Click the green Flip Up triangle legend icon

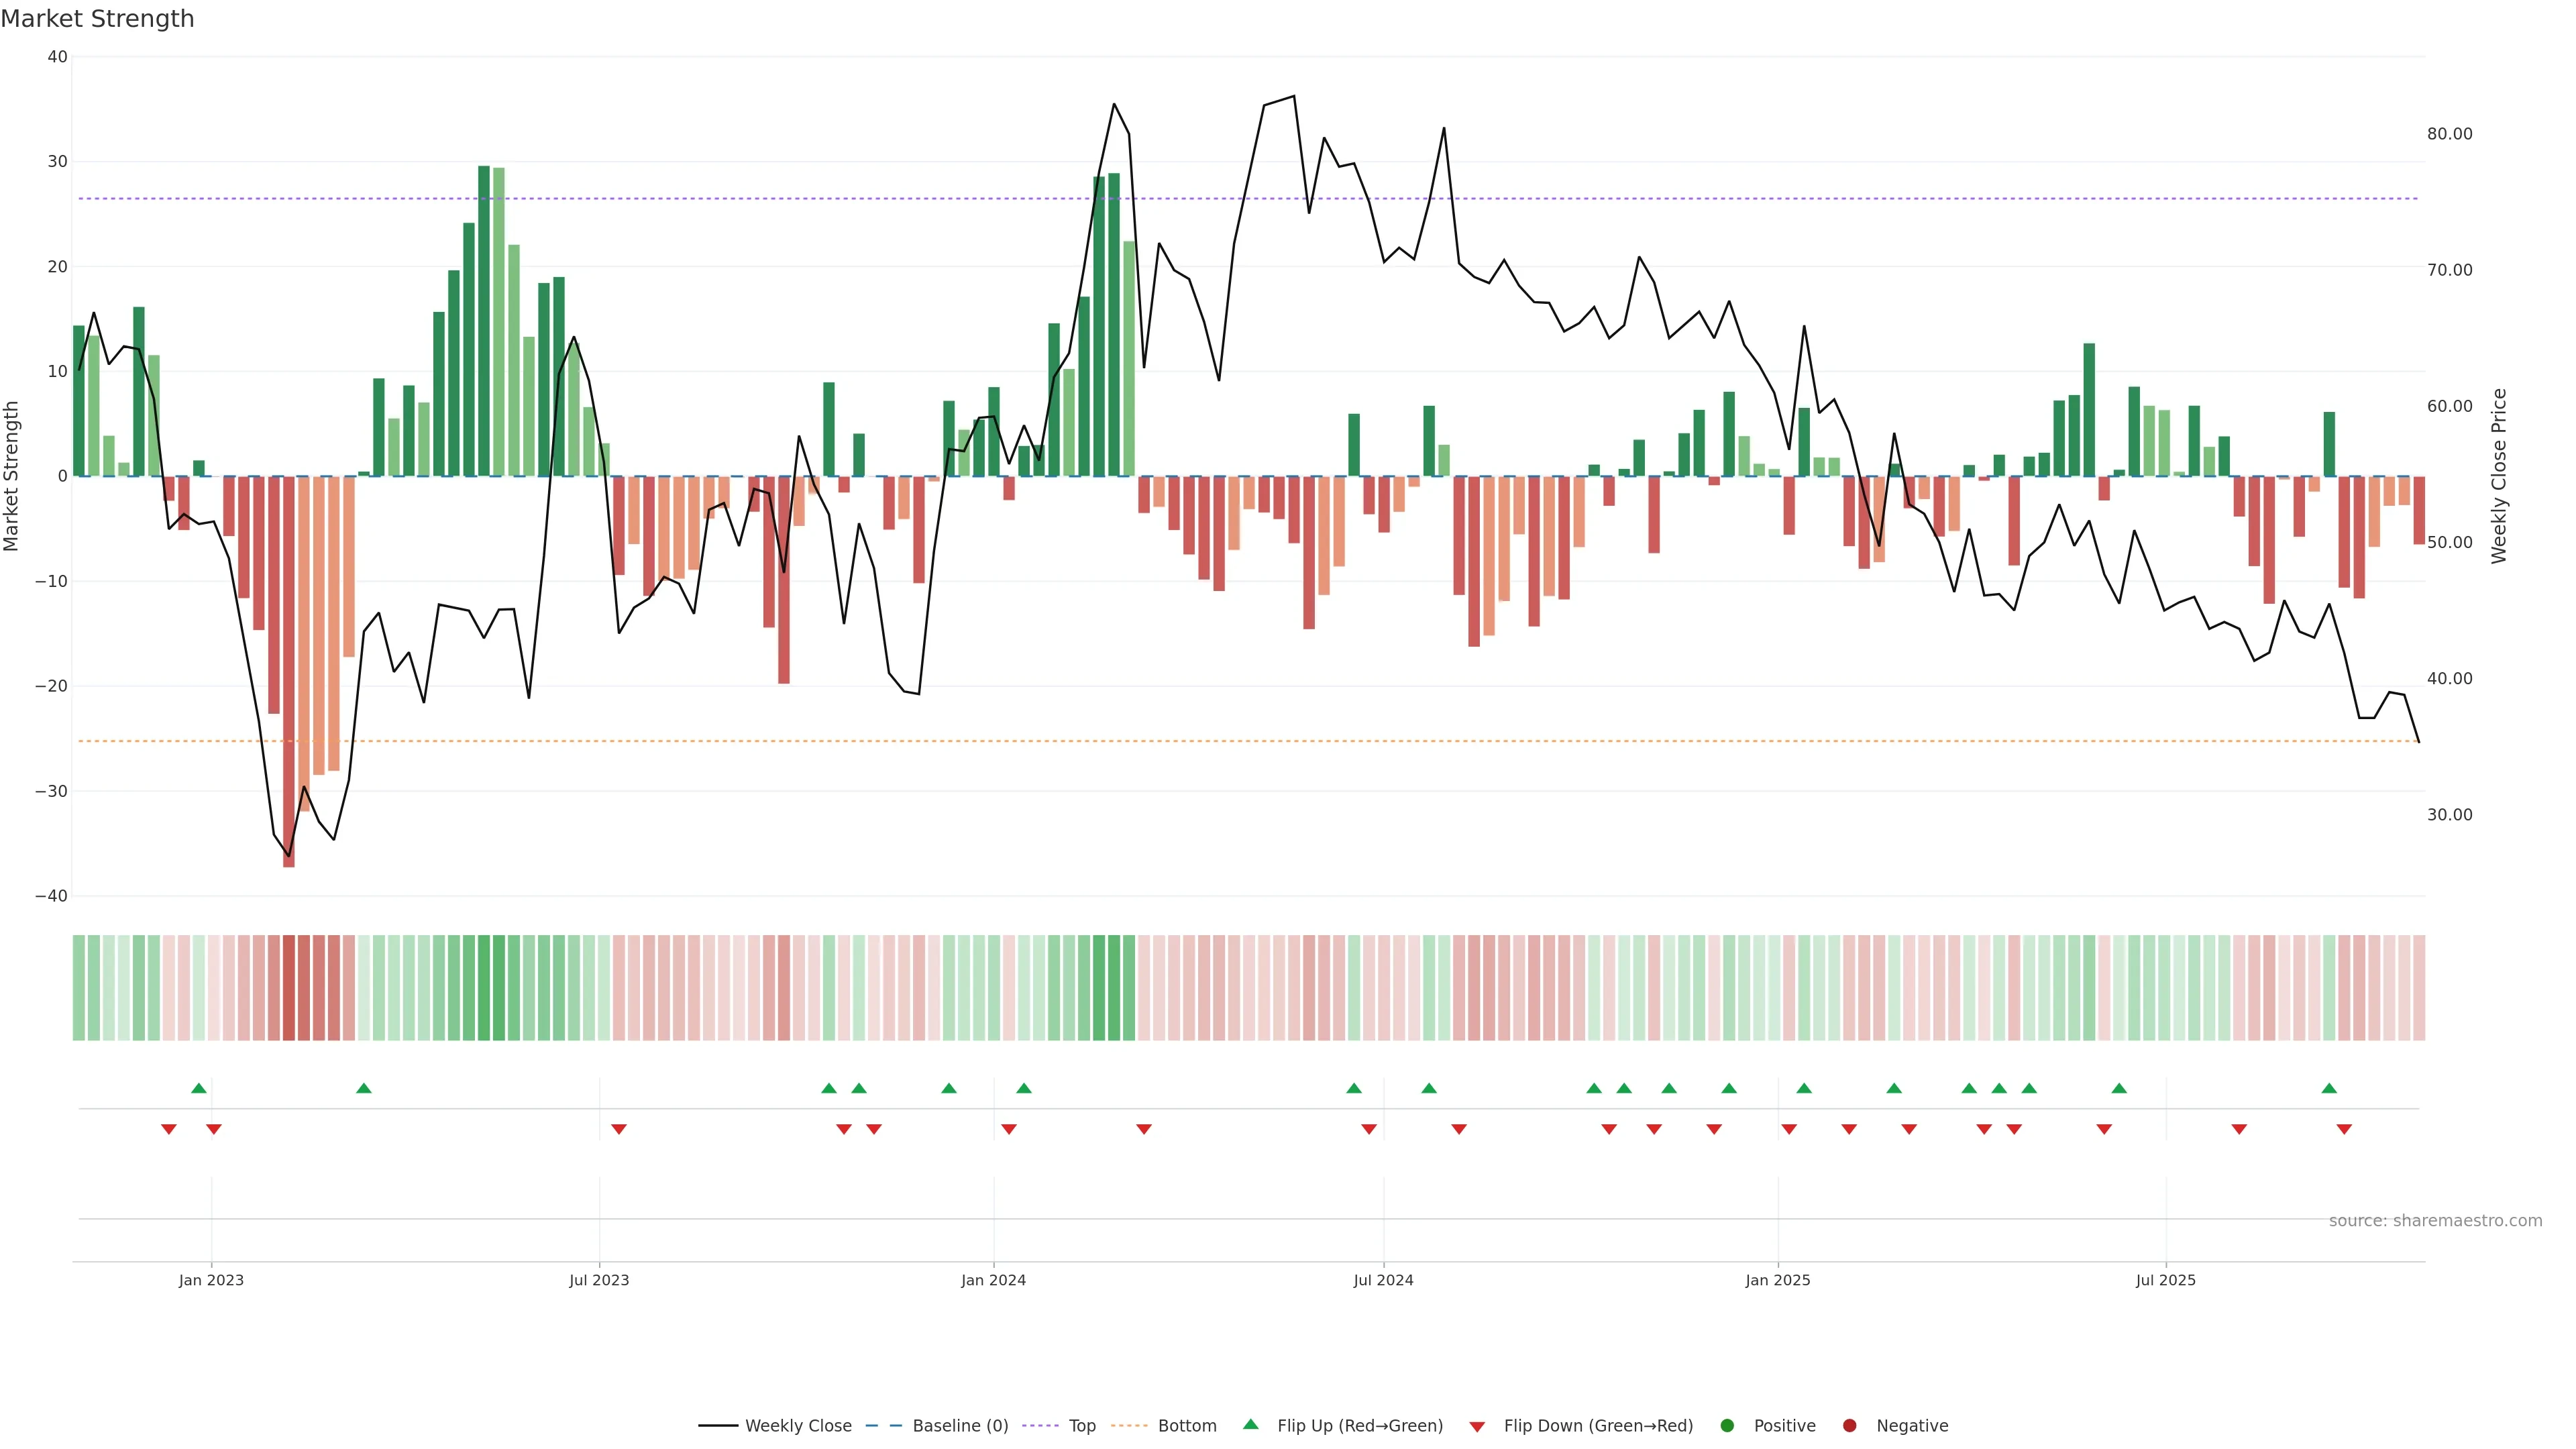[x=1250, y=1424]
